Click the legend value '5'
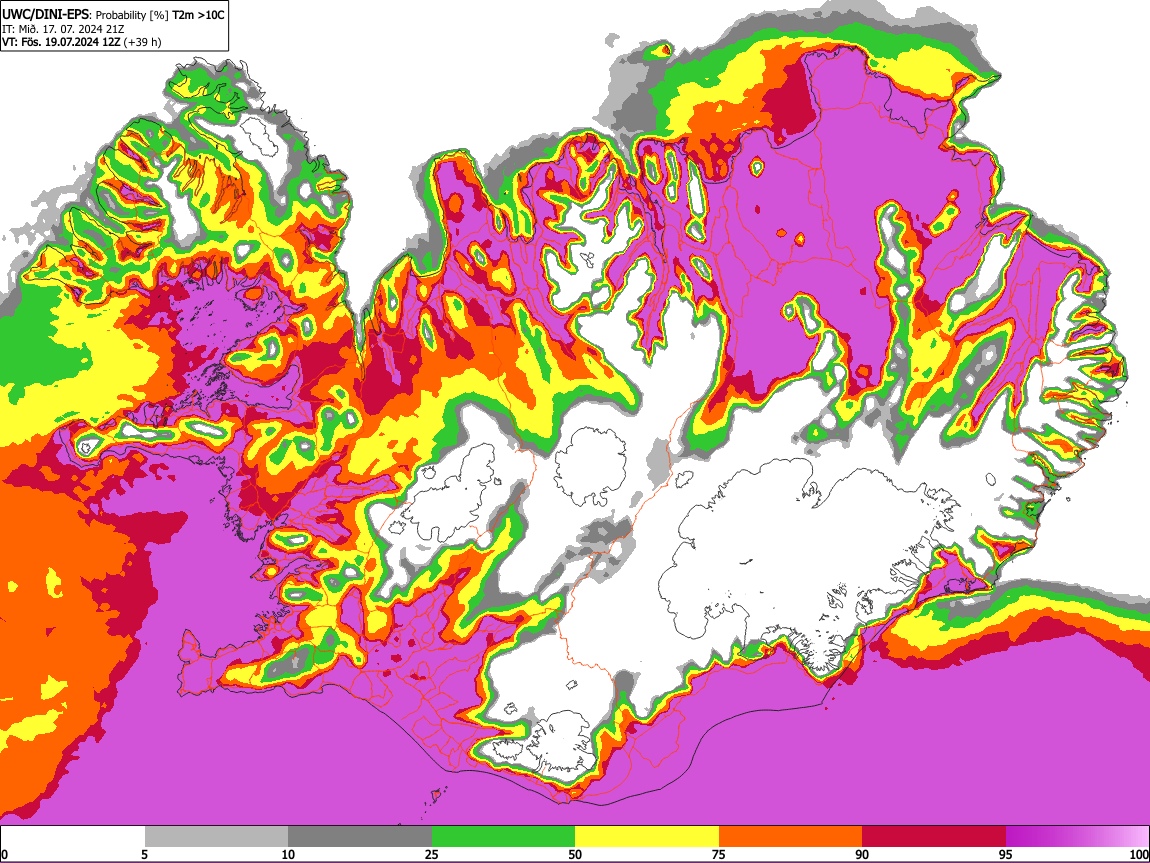The height and width of the screenshot is (863, 1150). tap(144, 854)
